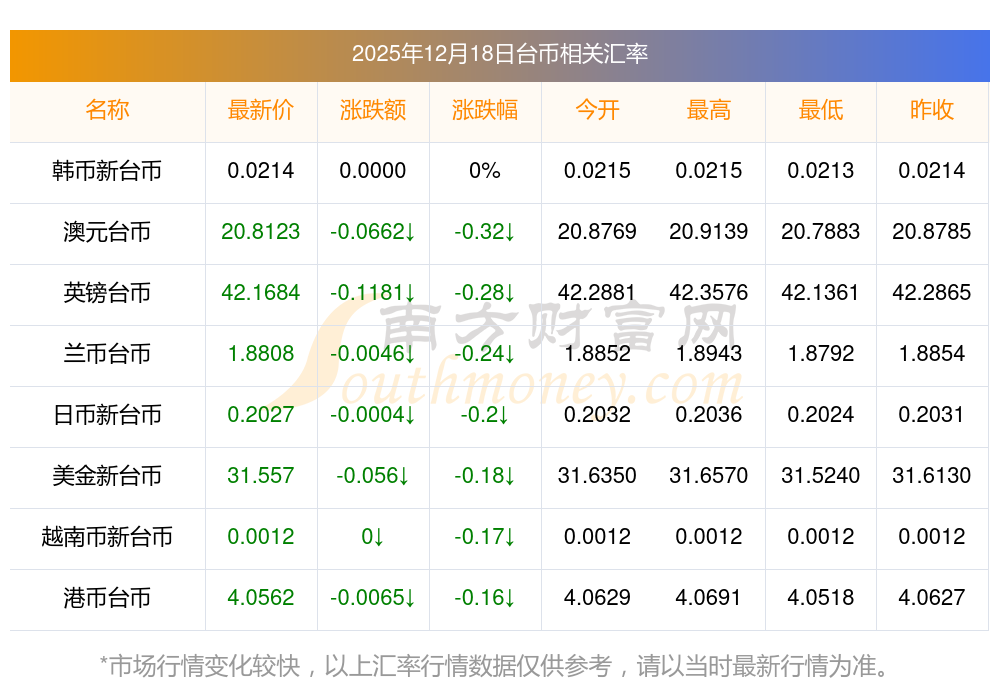Viewport: 1000px width, 697px height.
Task: Select the 最高 column header
Action: click(x=709, y=110)
